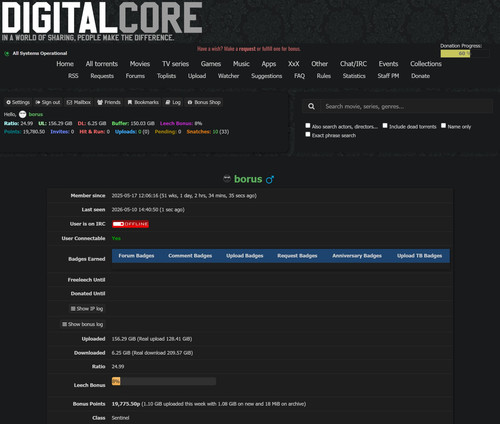Go to the Upload page

coord(197,76)
